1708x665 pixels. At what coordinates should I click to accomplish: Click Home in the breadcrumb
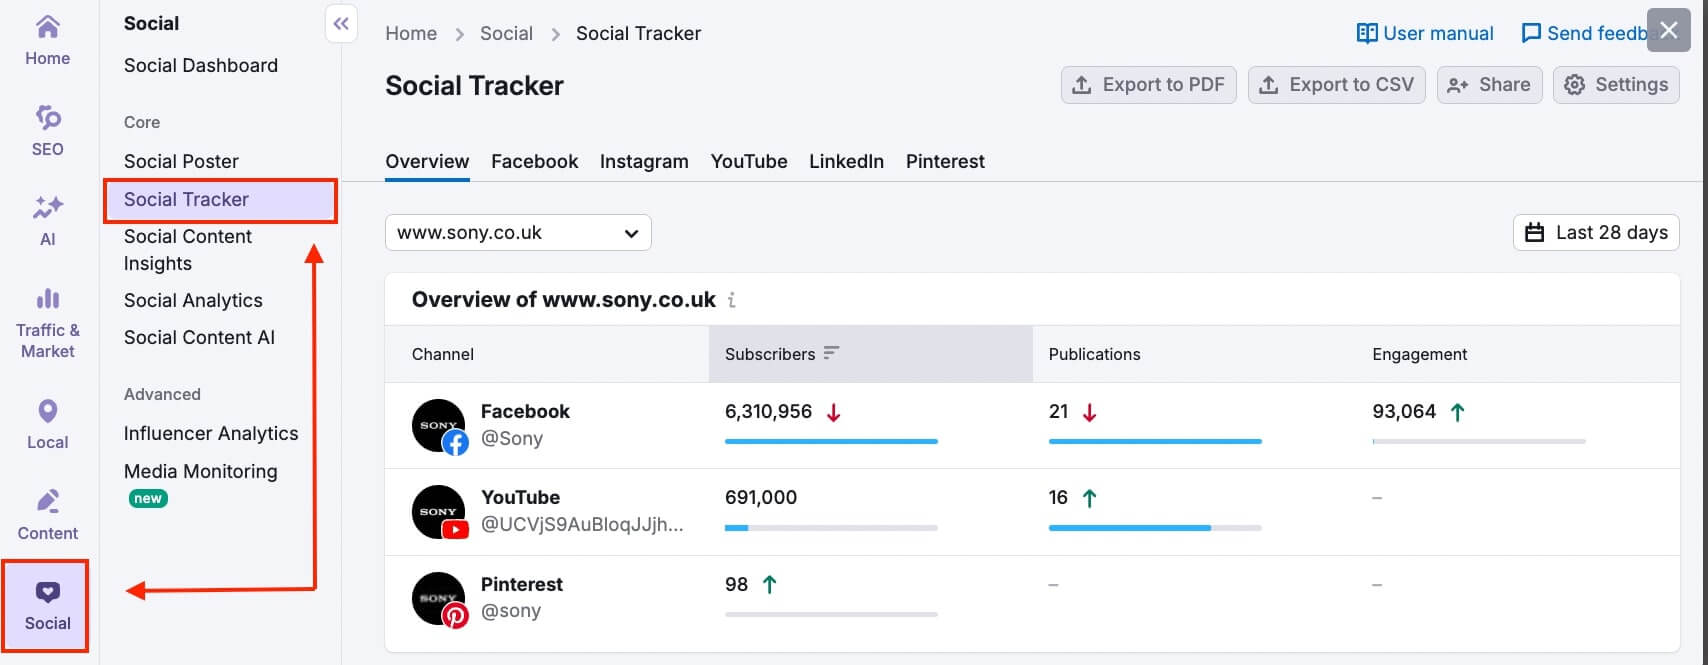(411, 33)
